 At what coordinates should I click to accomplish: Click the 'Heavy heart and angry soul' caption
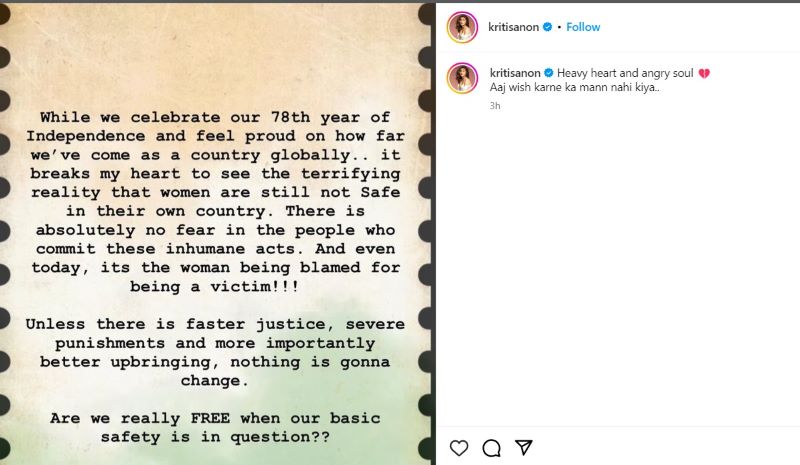point(626,73)
